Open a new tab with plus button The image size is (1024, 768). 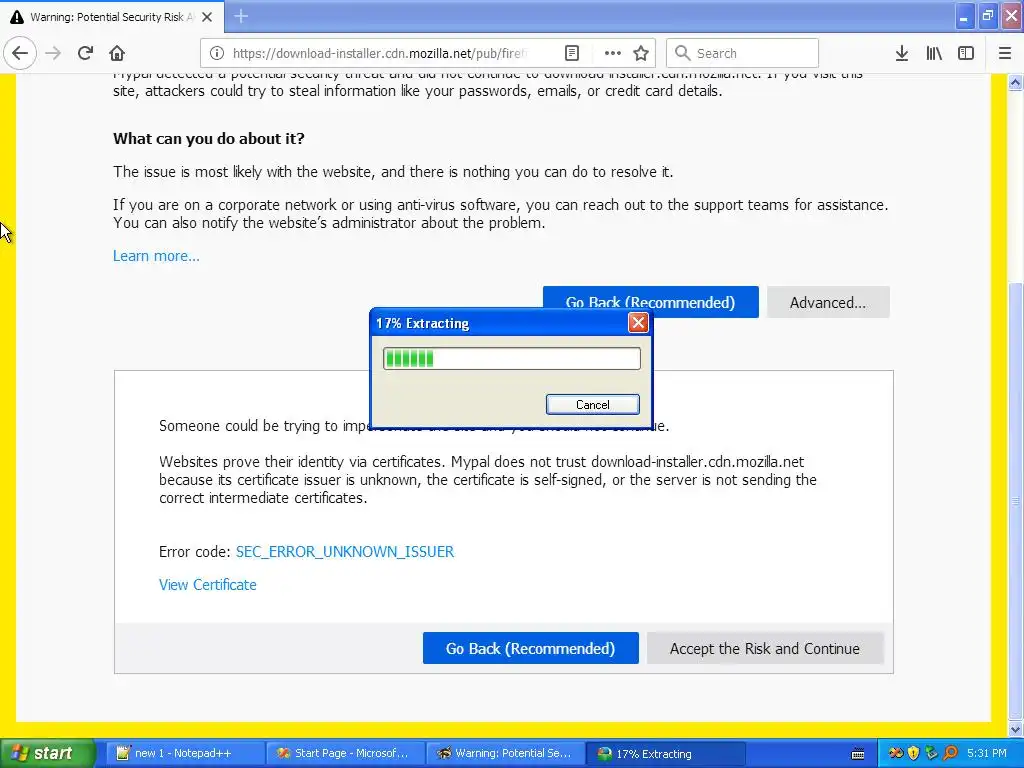(x=241, y=16)
